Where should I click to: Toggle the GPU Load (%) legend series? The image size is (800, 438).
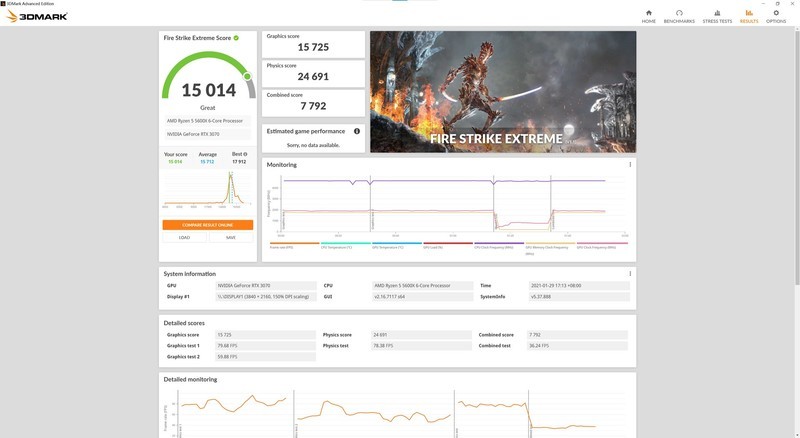(x=447, y=246)
